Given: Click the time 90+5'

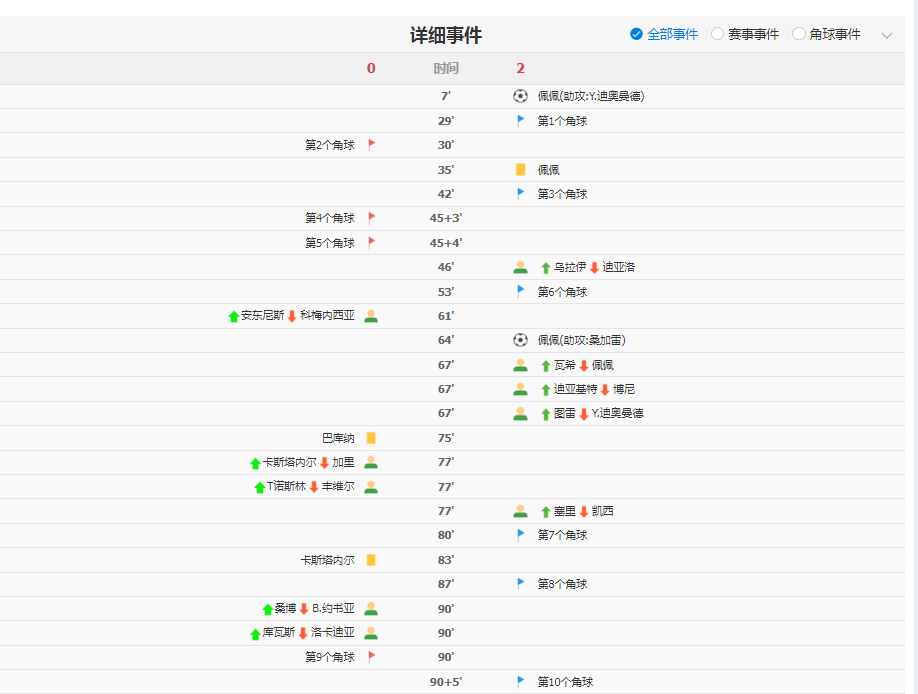Looking at the screenshot, I should [446, 682].
